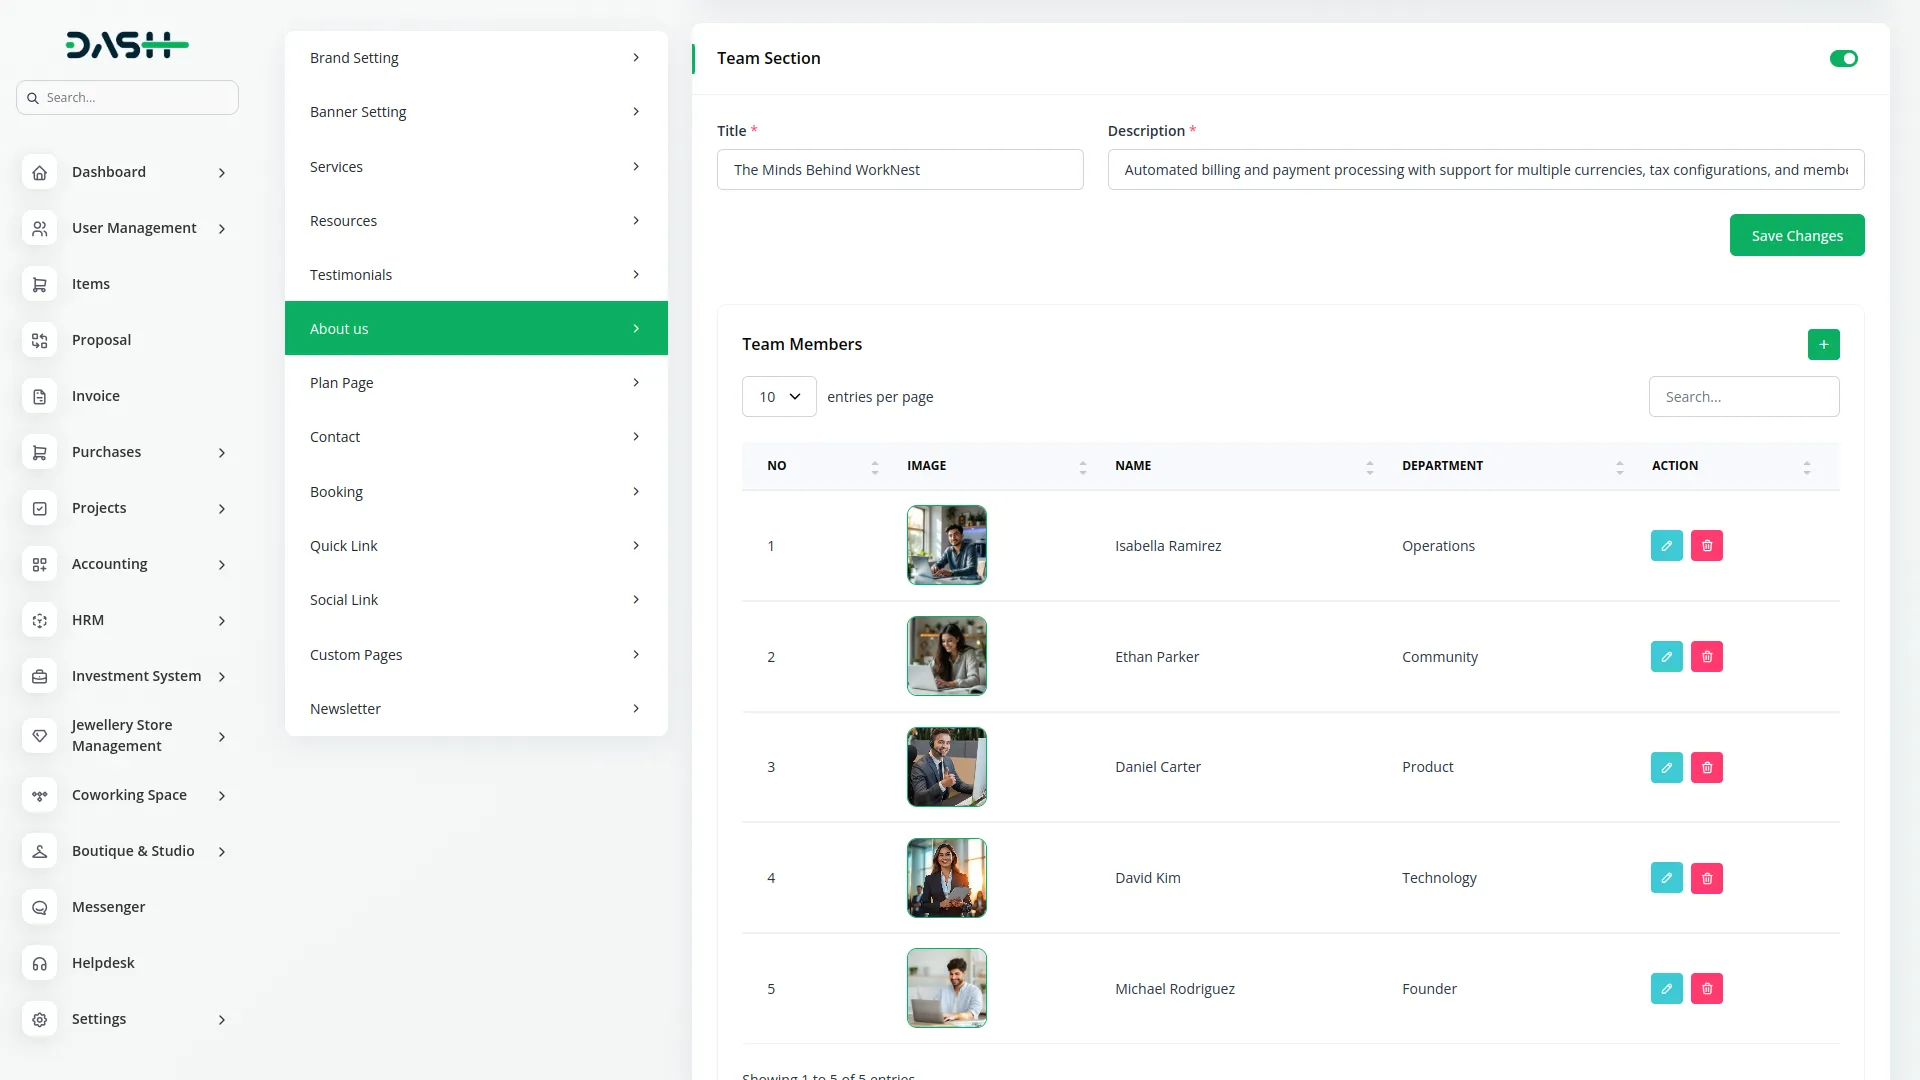
Task: Select the About us menu item
Action: point(339,328)
